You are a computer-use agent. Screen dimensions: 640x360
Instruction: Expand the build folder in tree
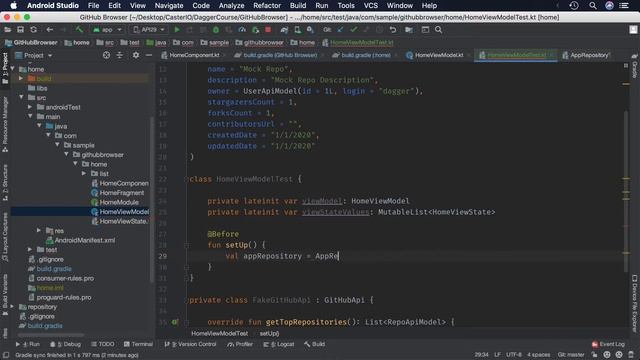(21, 78)
